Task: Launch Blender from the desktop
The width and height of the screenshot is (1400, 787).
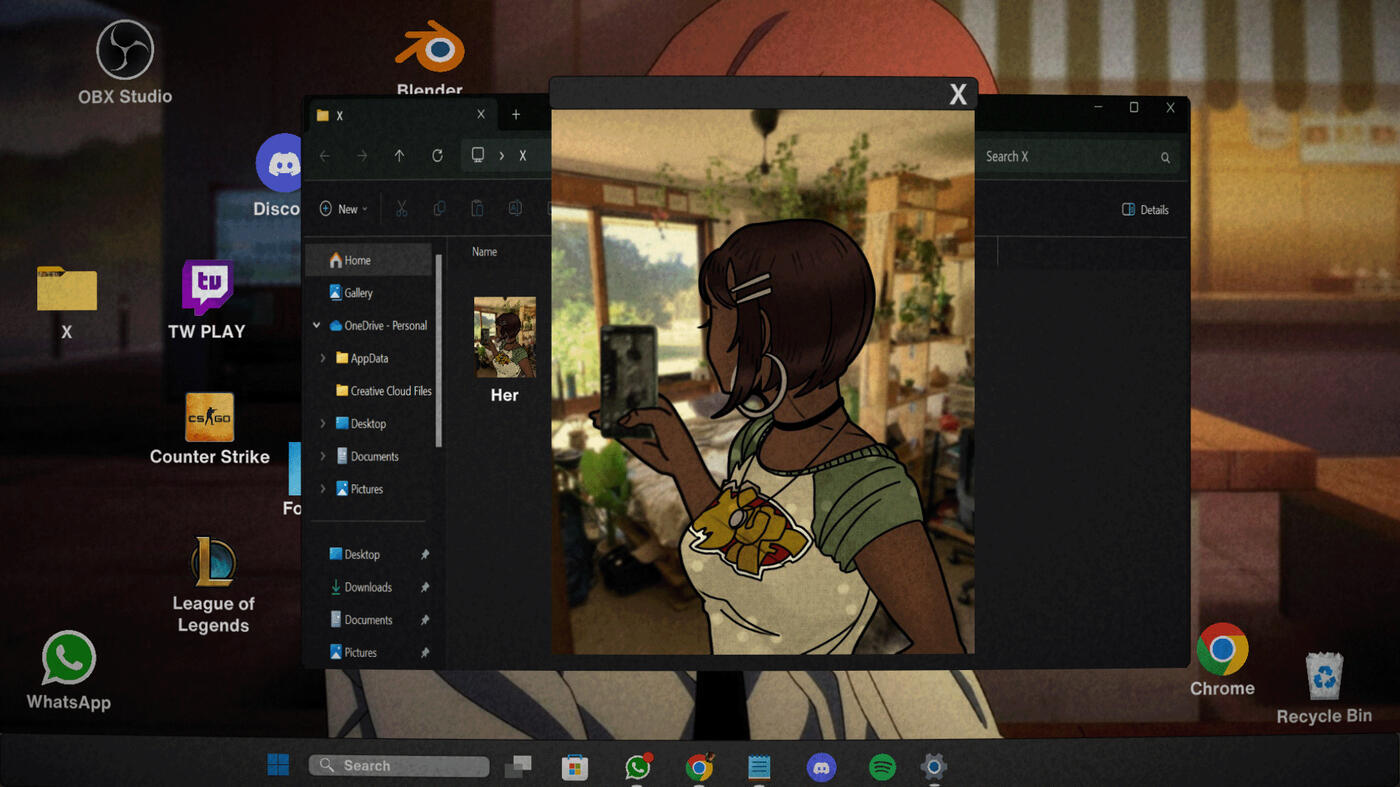Action: (429, 48)
